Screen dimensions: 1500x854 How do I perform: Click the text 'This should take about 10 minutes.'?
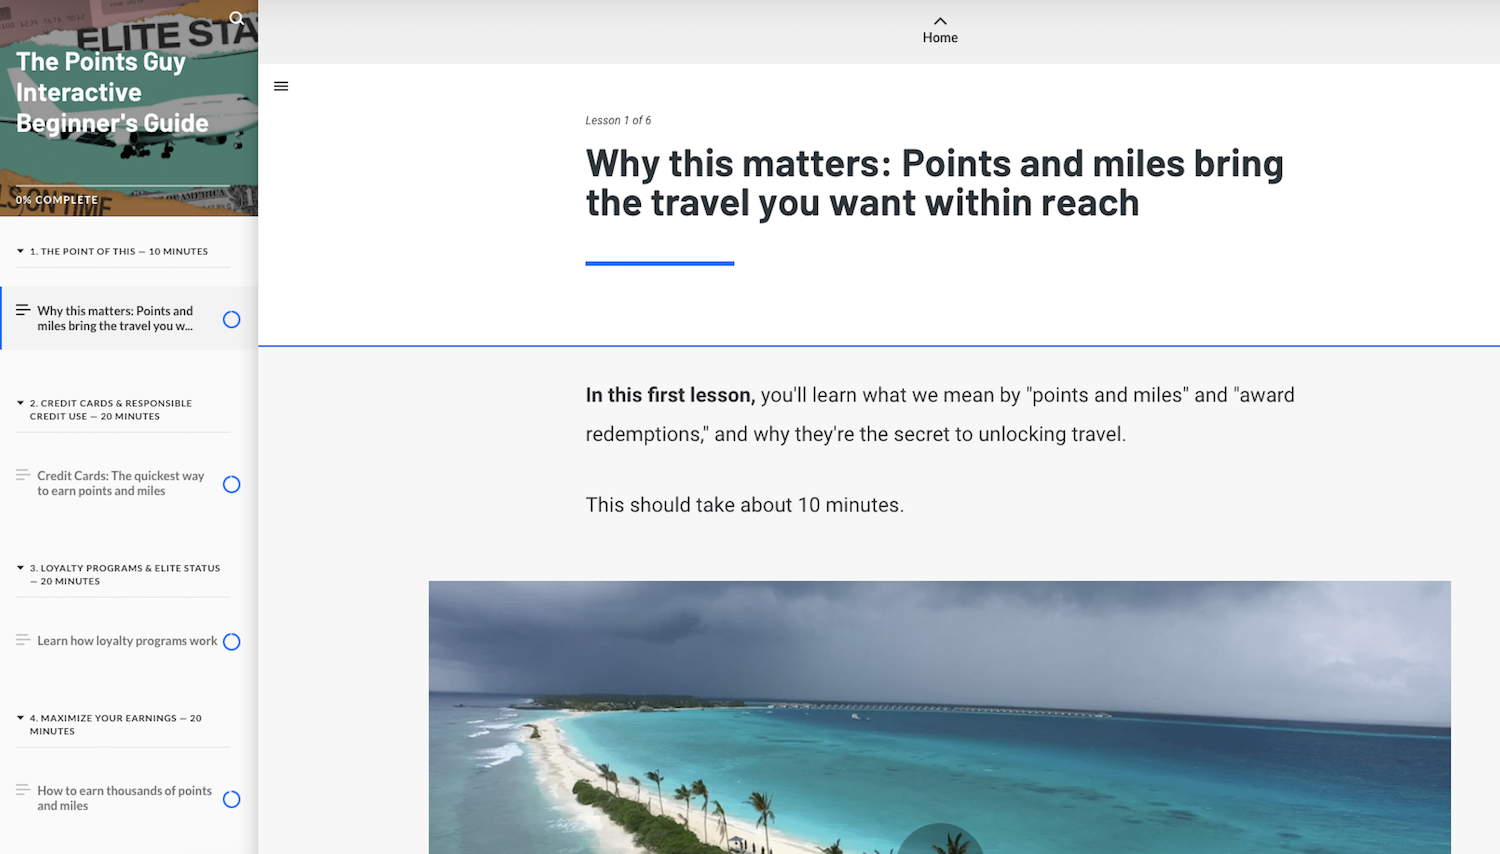pos(745,505)
